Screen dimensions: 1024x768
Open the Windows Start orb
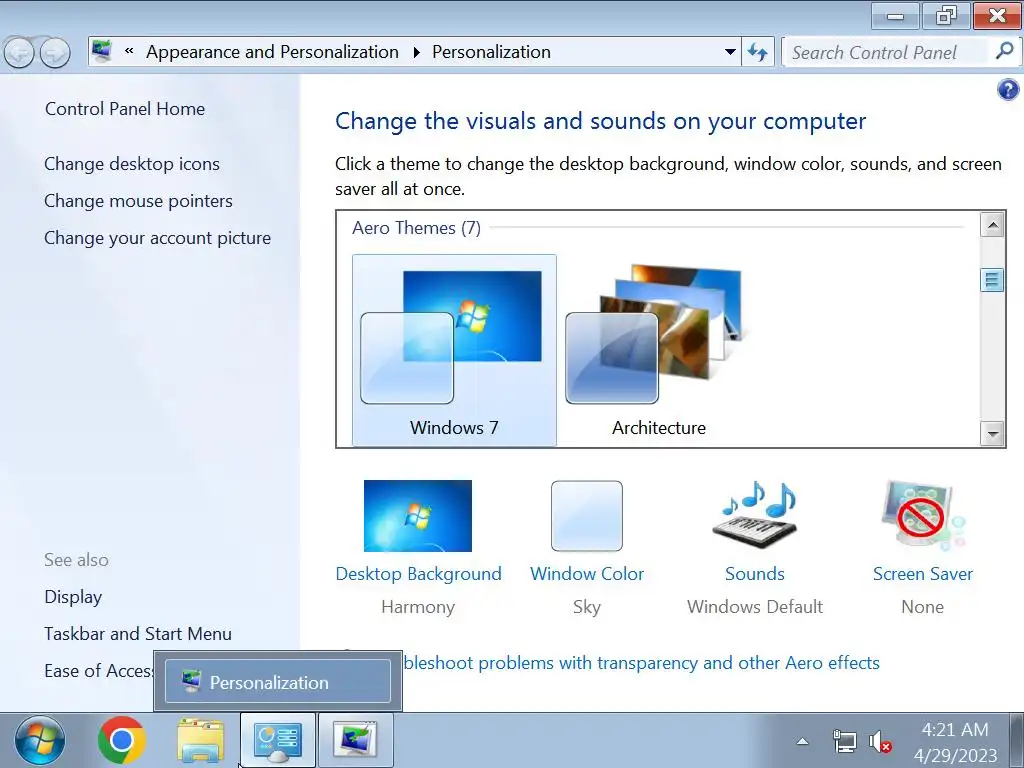[x=40, y=741]
